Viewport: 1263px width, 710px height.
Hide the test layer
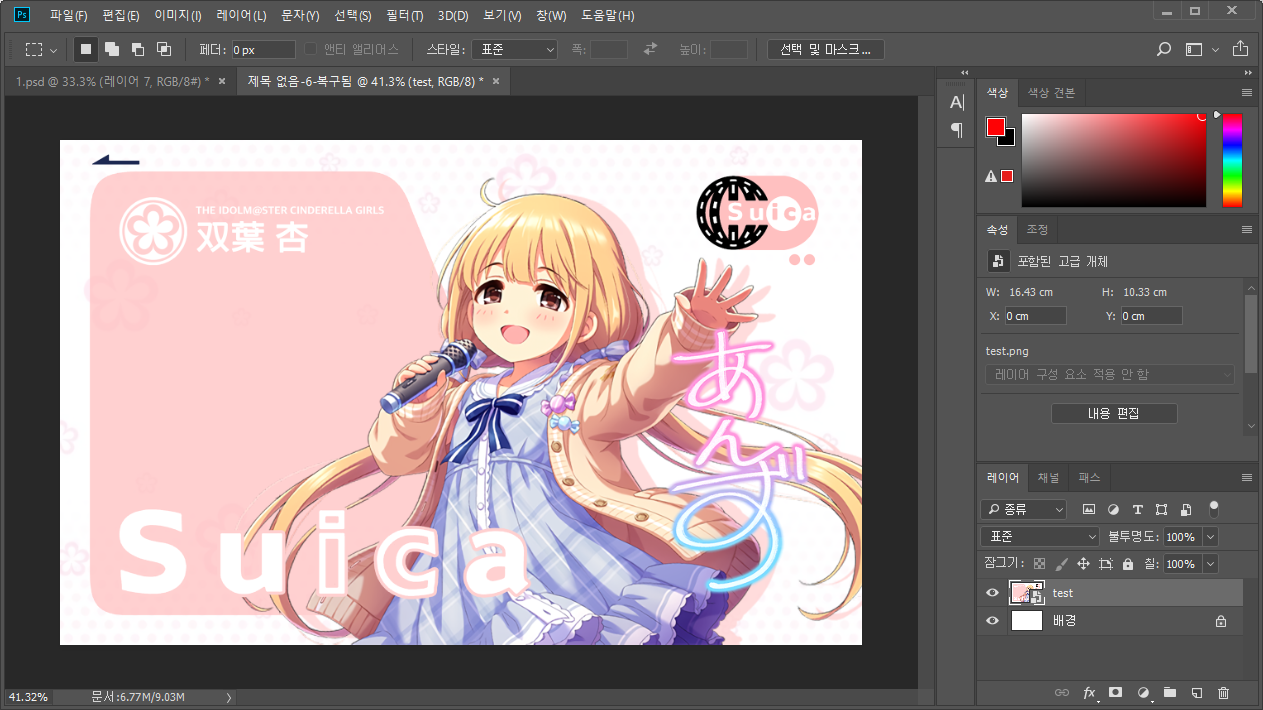(x=992, y=593)
